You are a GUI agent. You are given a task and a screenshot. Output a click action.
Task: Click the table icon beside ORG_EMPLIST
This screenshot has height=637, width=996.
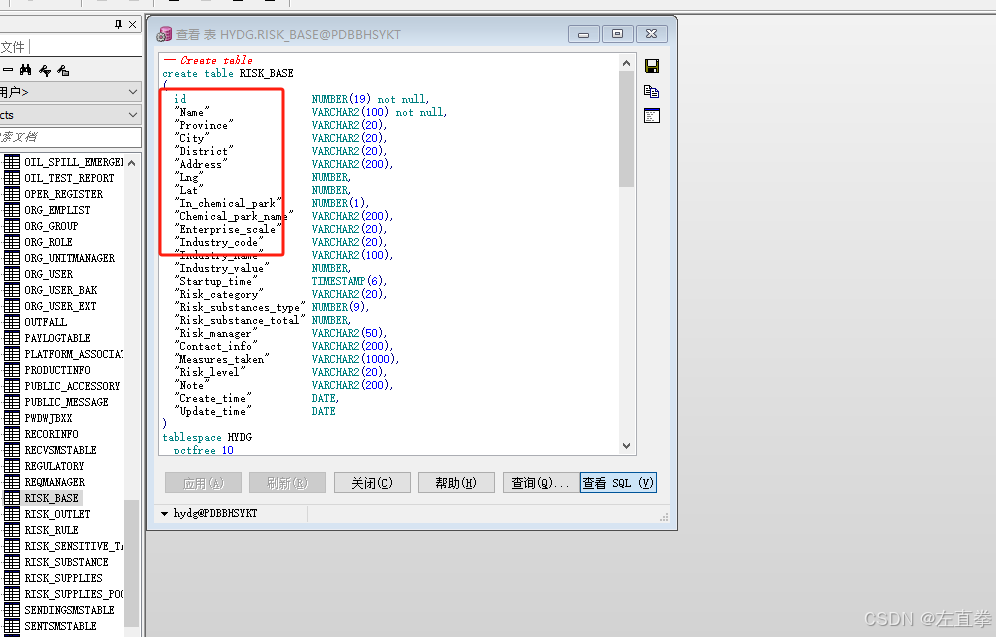12,210
